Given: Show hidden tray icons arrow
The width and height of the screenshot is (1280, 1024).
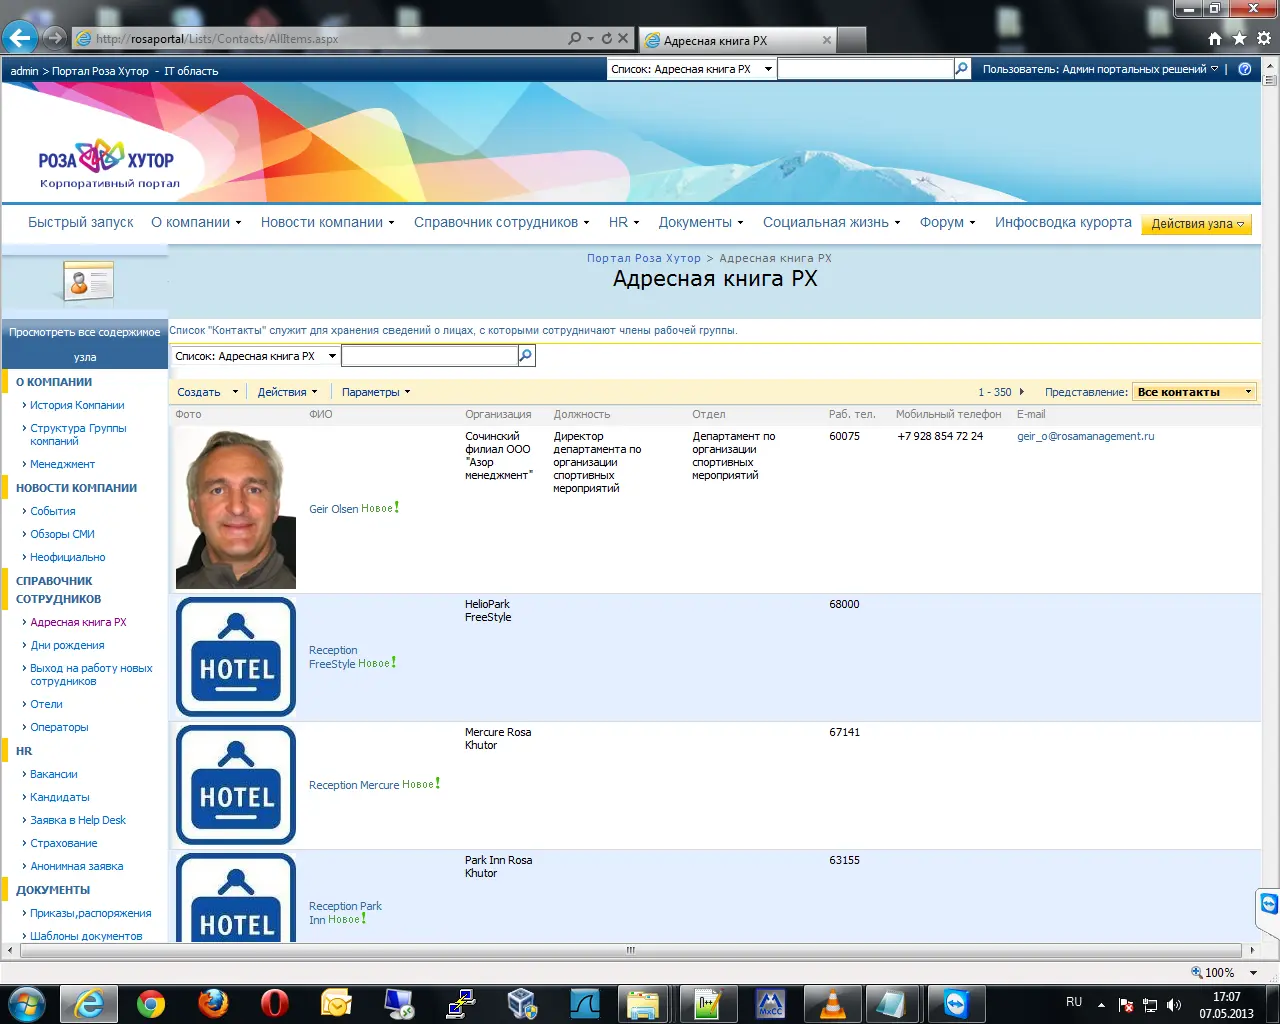Looking at the screenshot, I should tap(1101, 1005).
